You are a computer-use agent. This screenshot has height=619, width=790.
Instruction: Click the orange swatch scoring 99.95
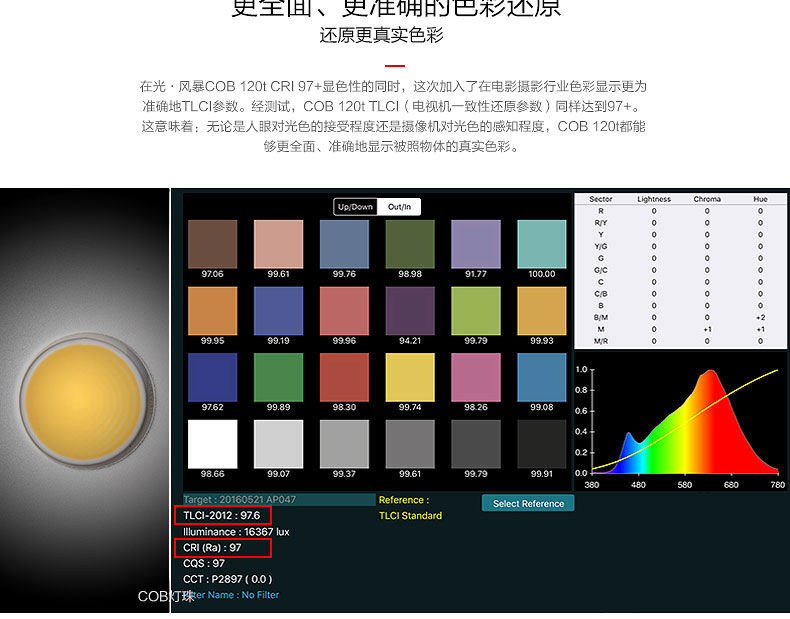point(212,311)
